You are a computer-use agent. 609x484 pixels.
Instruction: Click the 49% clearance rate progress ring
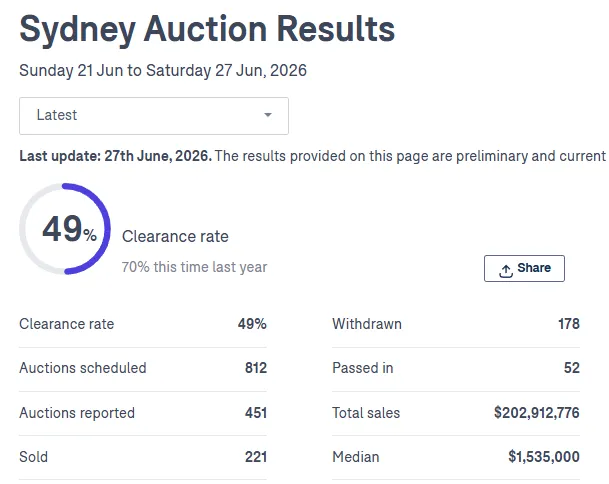coord(65,229)
